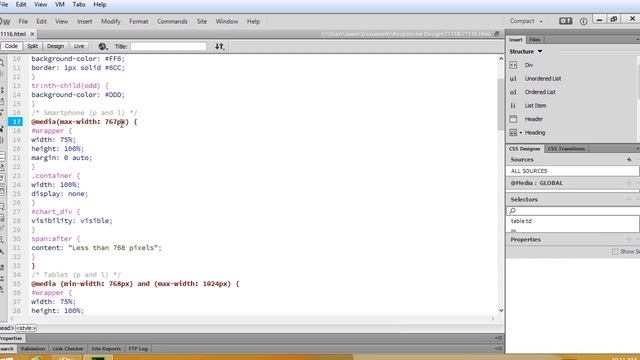Open the Dreamweaver Help menu

(253, 21)
